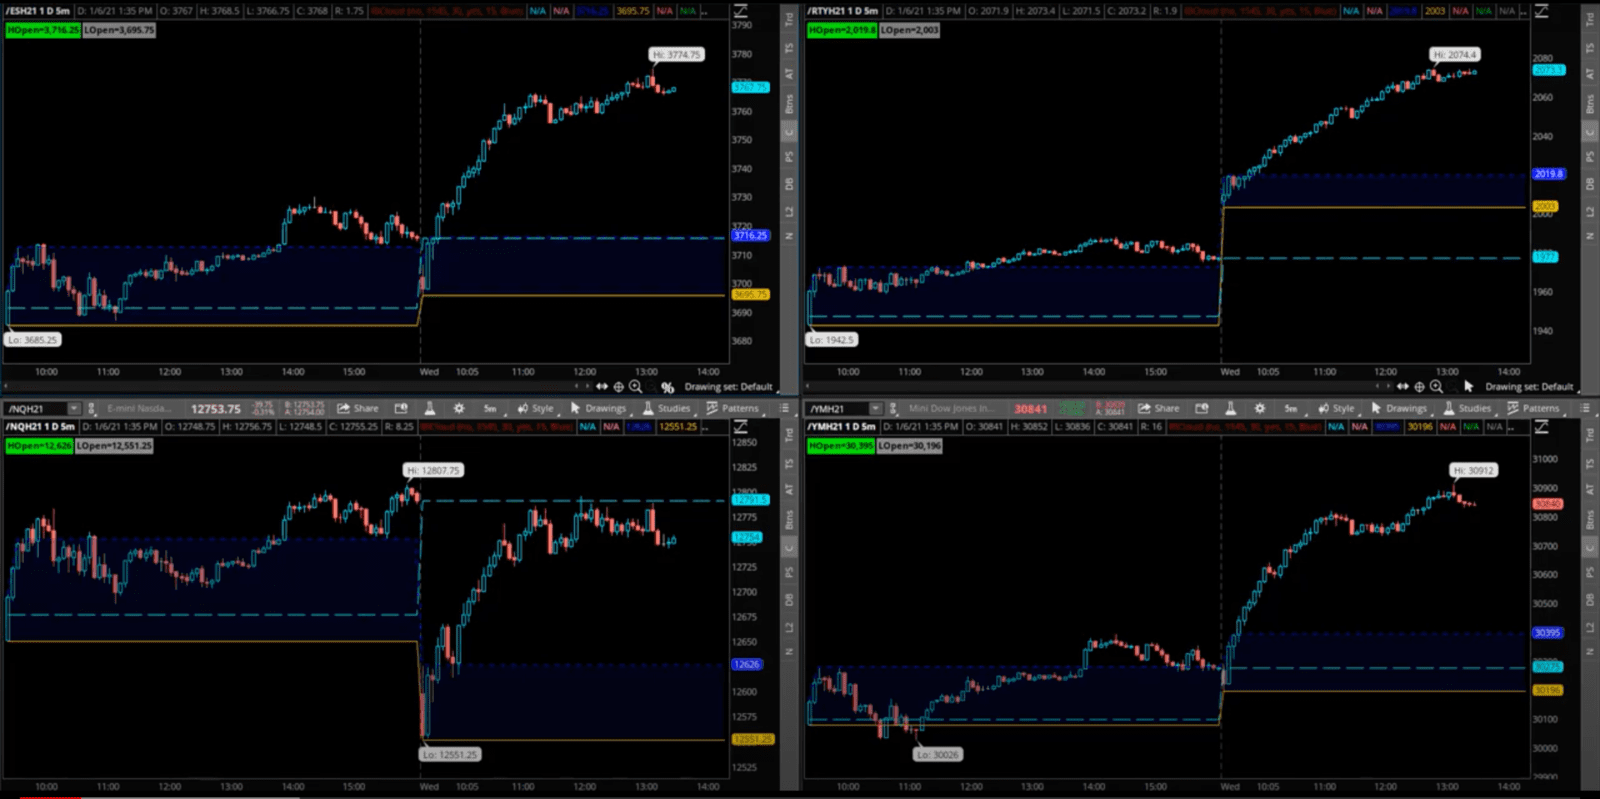Click the zoom magnifier under the /RTY chart
This screenshot has width=1600, height=799.
tap(1436, 386)
